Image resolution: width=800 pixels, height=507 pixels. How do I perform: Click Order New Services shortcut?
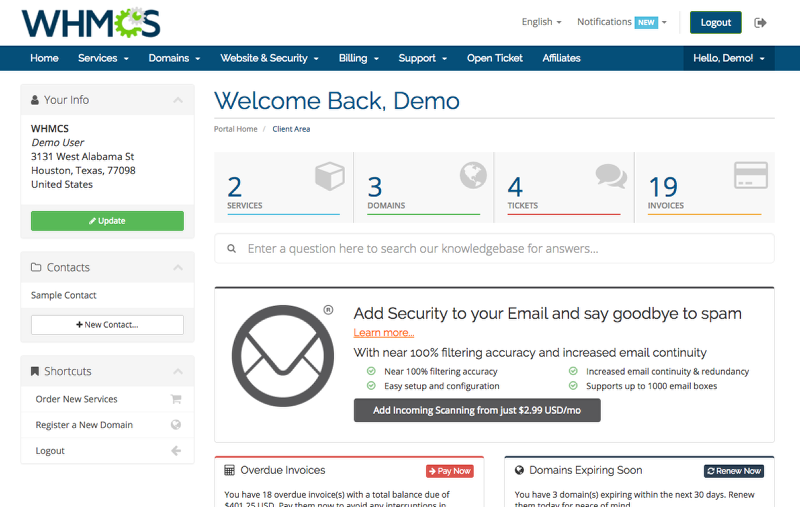tap(107, 399)
